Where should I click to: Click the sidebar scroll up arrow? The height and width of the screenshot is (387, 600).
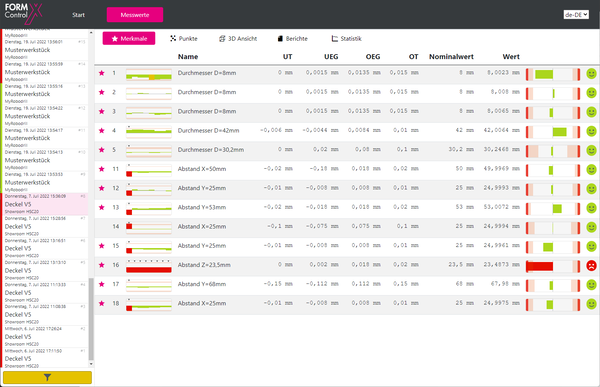coord(91,33)
